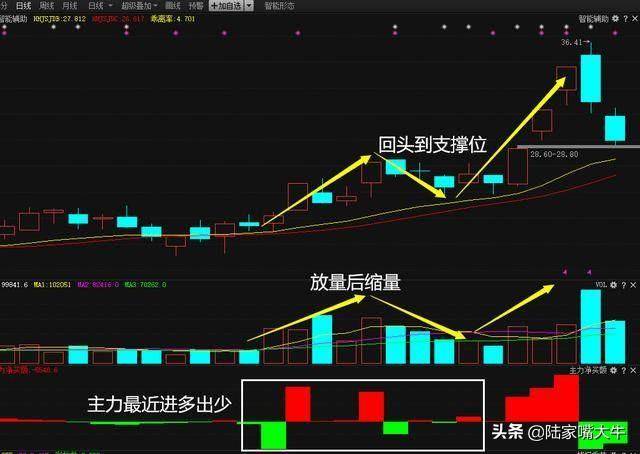Click the green MA3 volume average value
Image resolution: width=640 pixels, height=454 pixels.
[x=145, y=285]
